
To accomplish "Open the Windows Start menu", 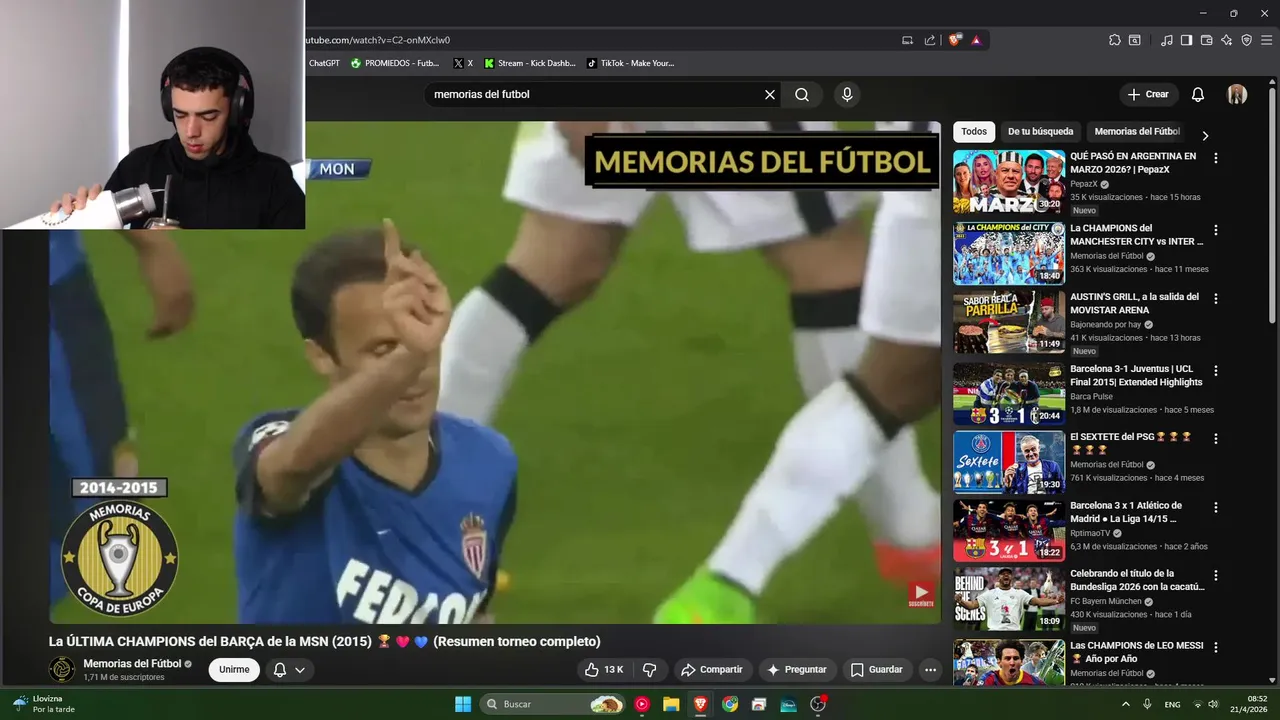I will (463, 704).
